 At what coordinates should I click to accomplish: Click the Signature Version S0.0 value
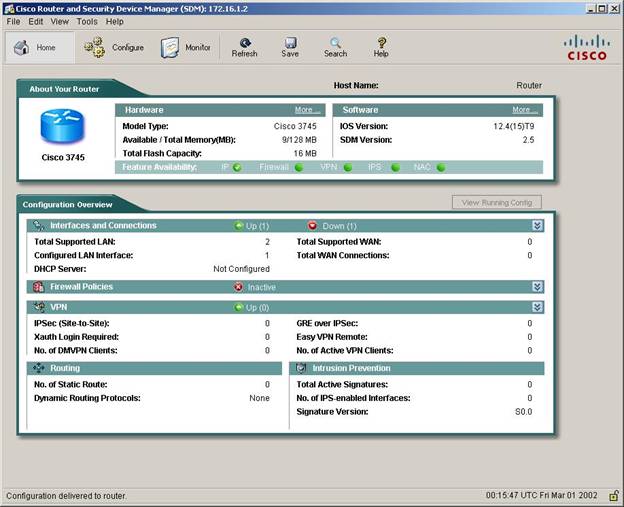(524, 411)
